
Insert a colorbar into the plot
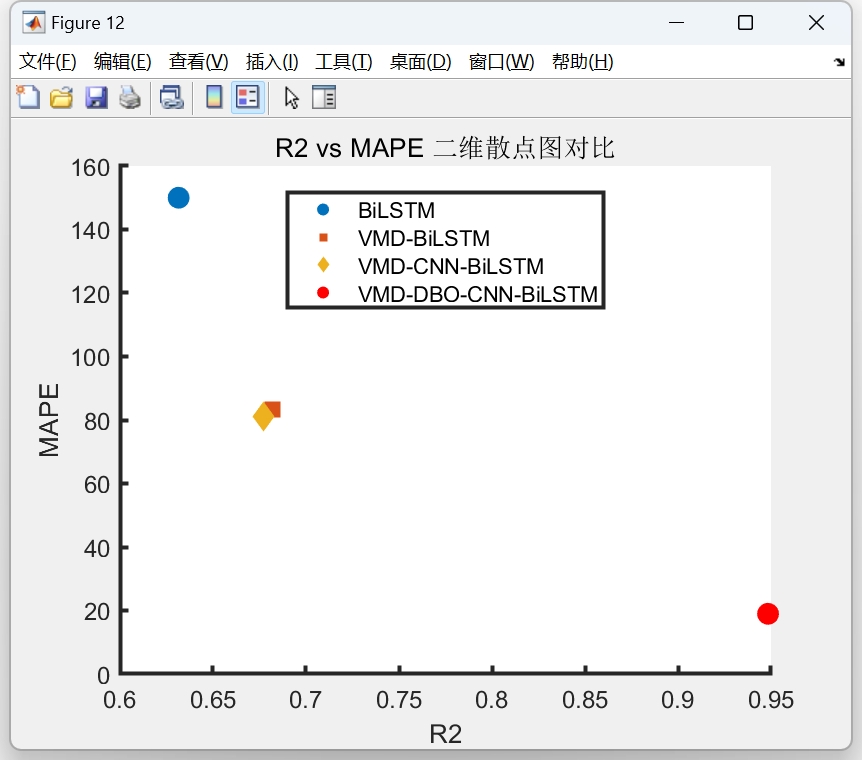[213, 97]
